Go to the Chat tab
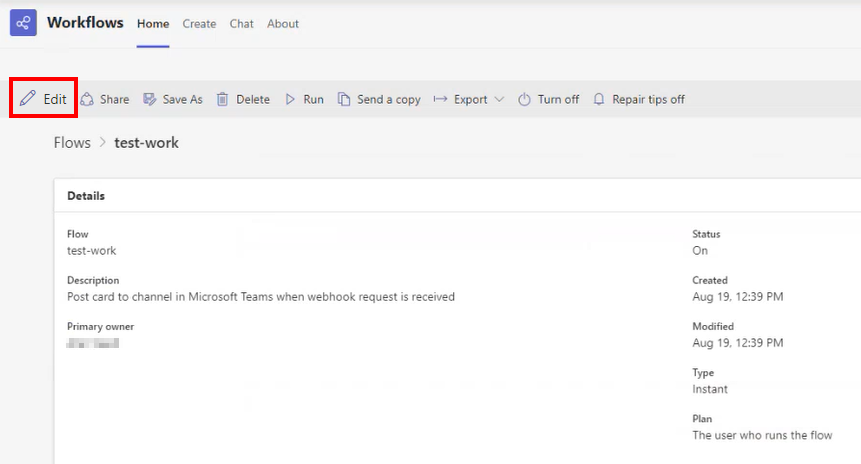The width and height of the screenshot is (861, 464). [x=242, y=24]
